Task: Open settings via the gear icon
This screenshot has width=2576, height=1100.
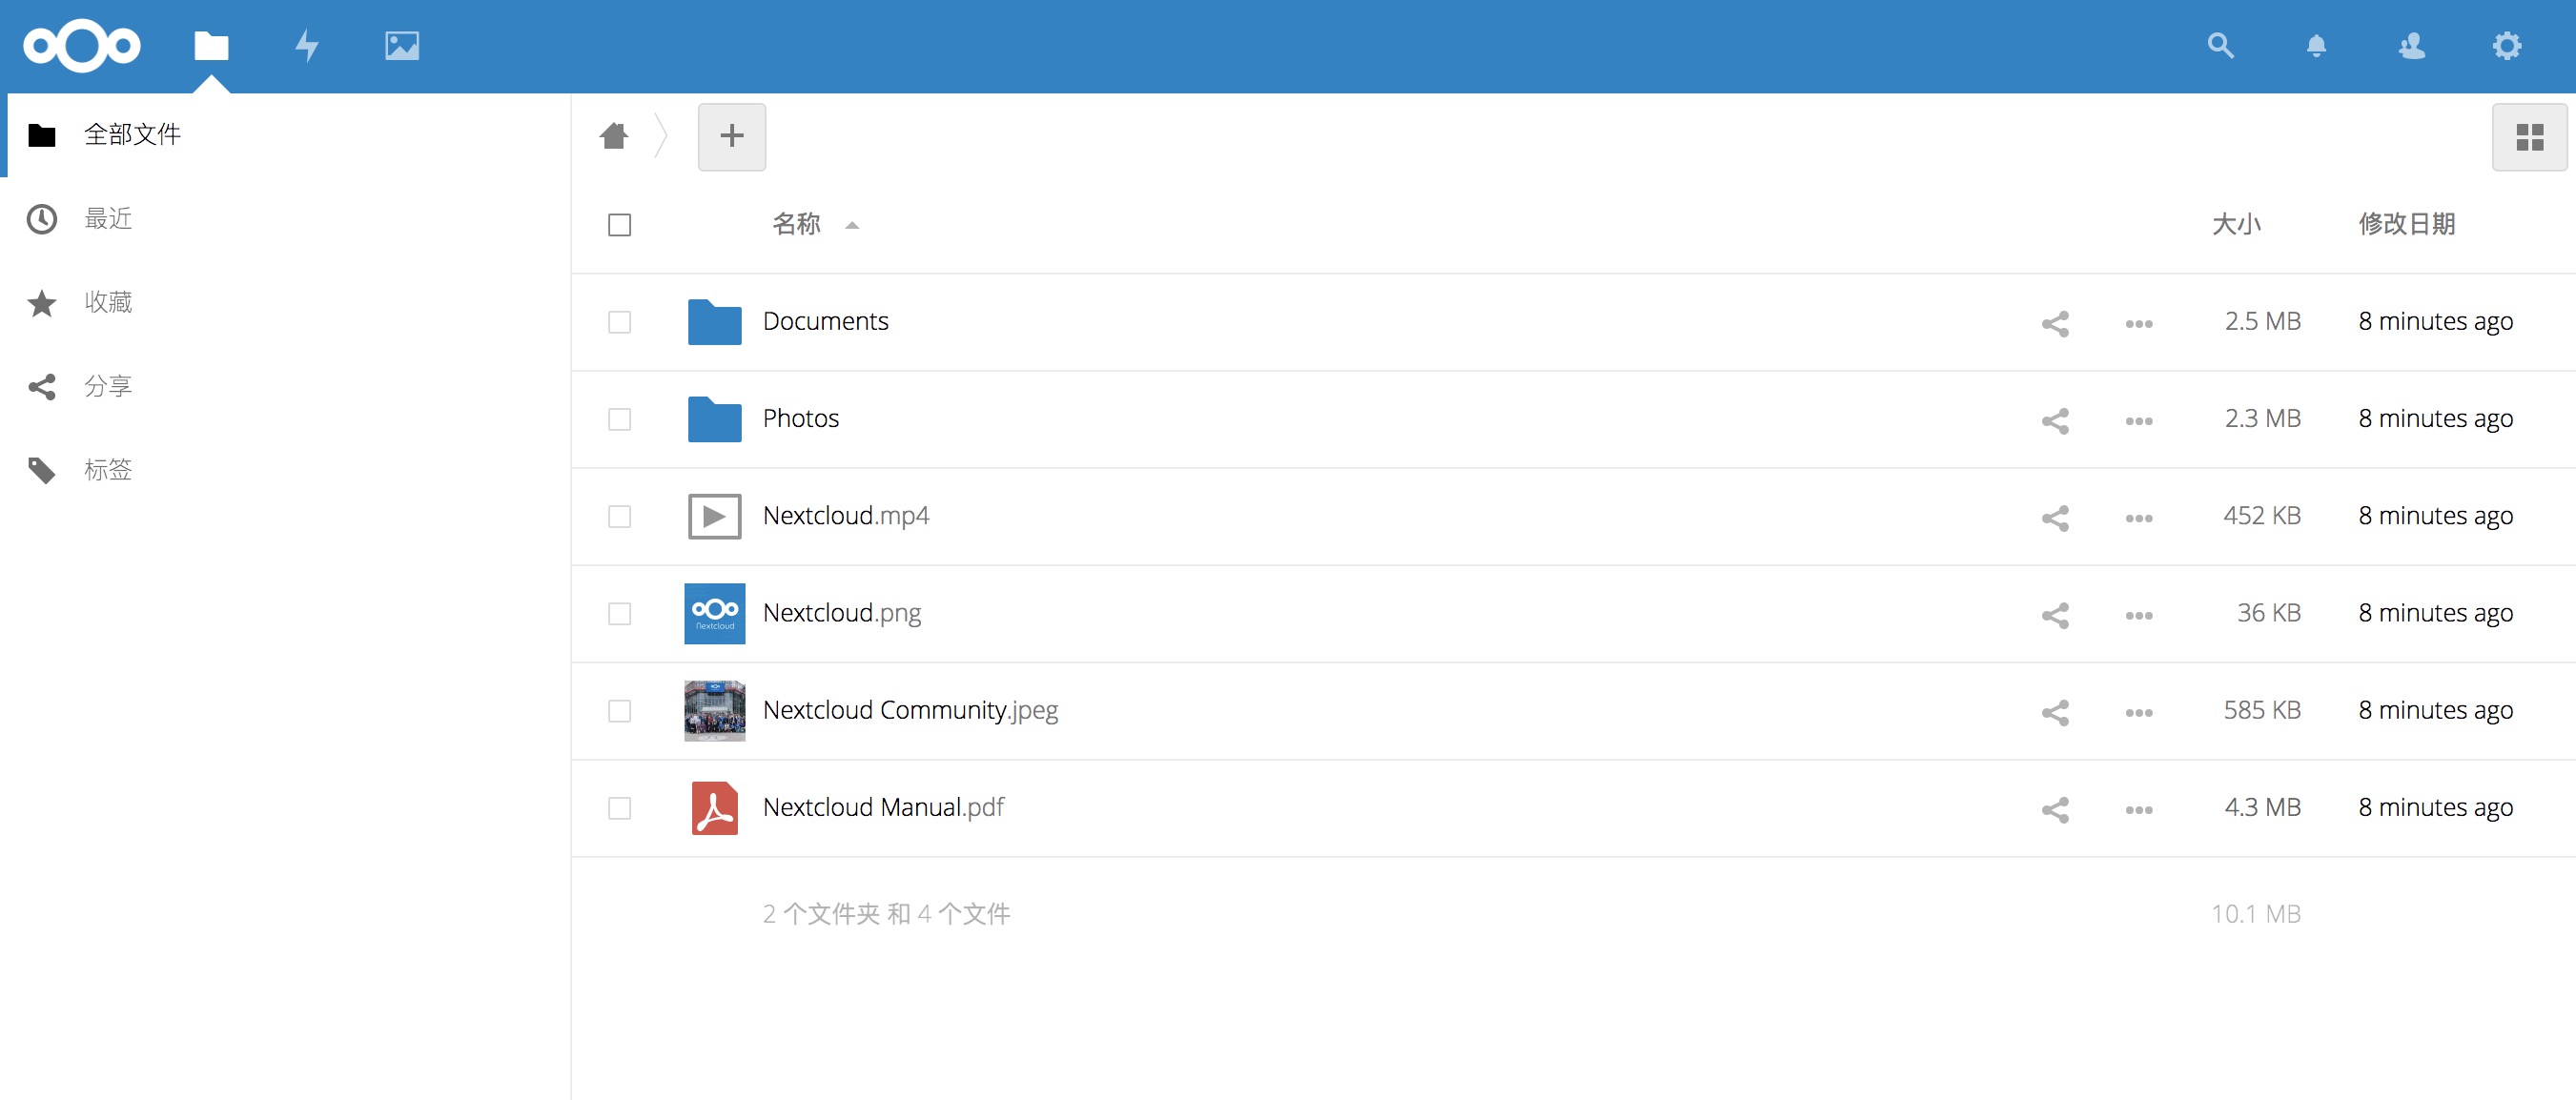Action: [2507, 45]
